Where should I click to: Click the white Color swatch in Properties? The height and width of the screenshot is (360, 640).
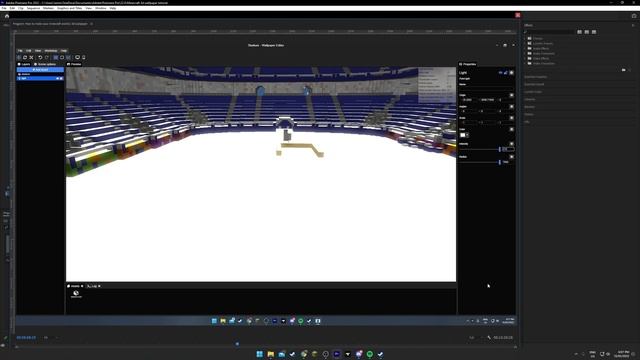click(463, 135)
